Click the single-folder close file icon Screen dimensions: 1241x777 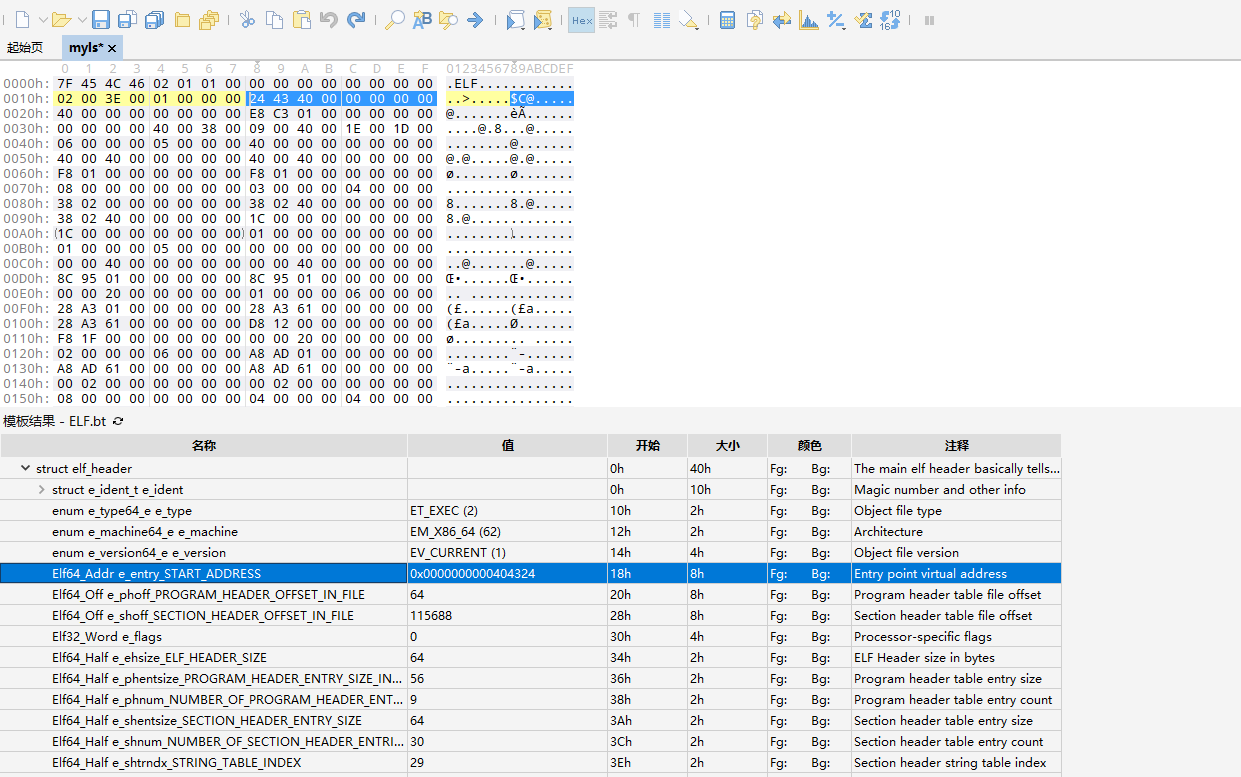182,20
